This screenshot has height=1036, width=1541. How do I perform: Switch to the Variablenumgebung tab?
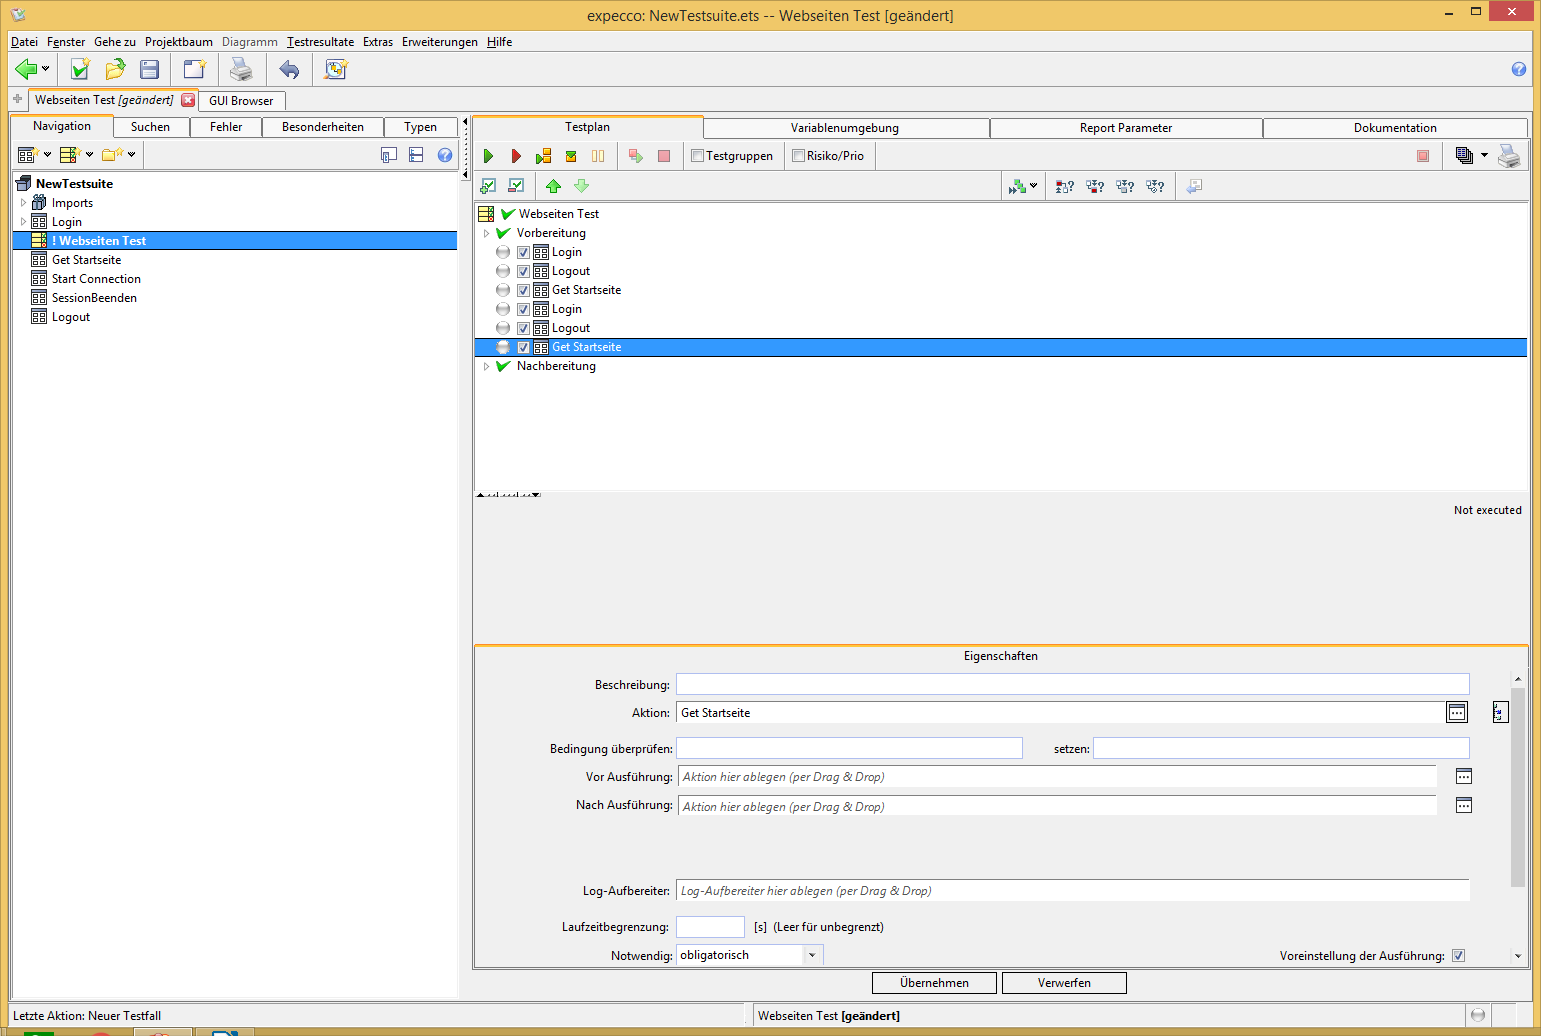(845, 128)
